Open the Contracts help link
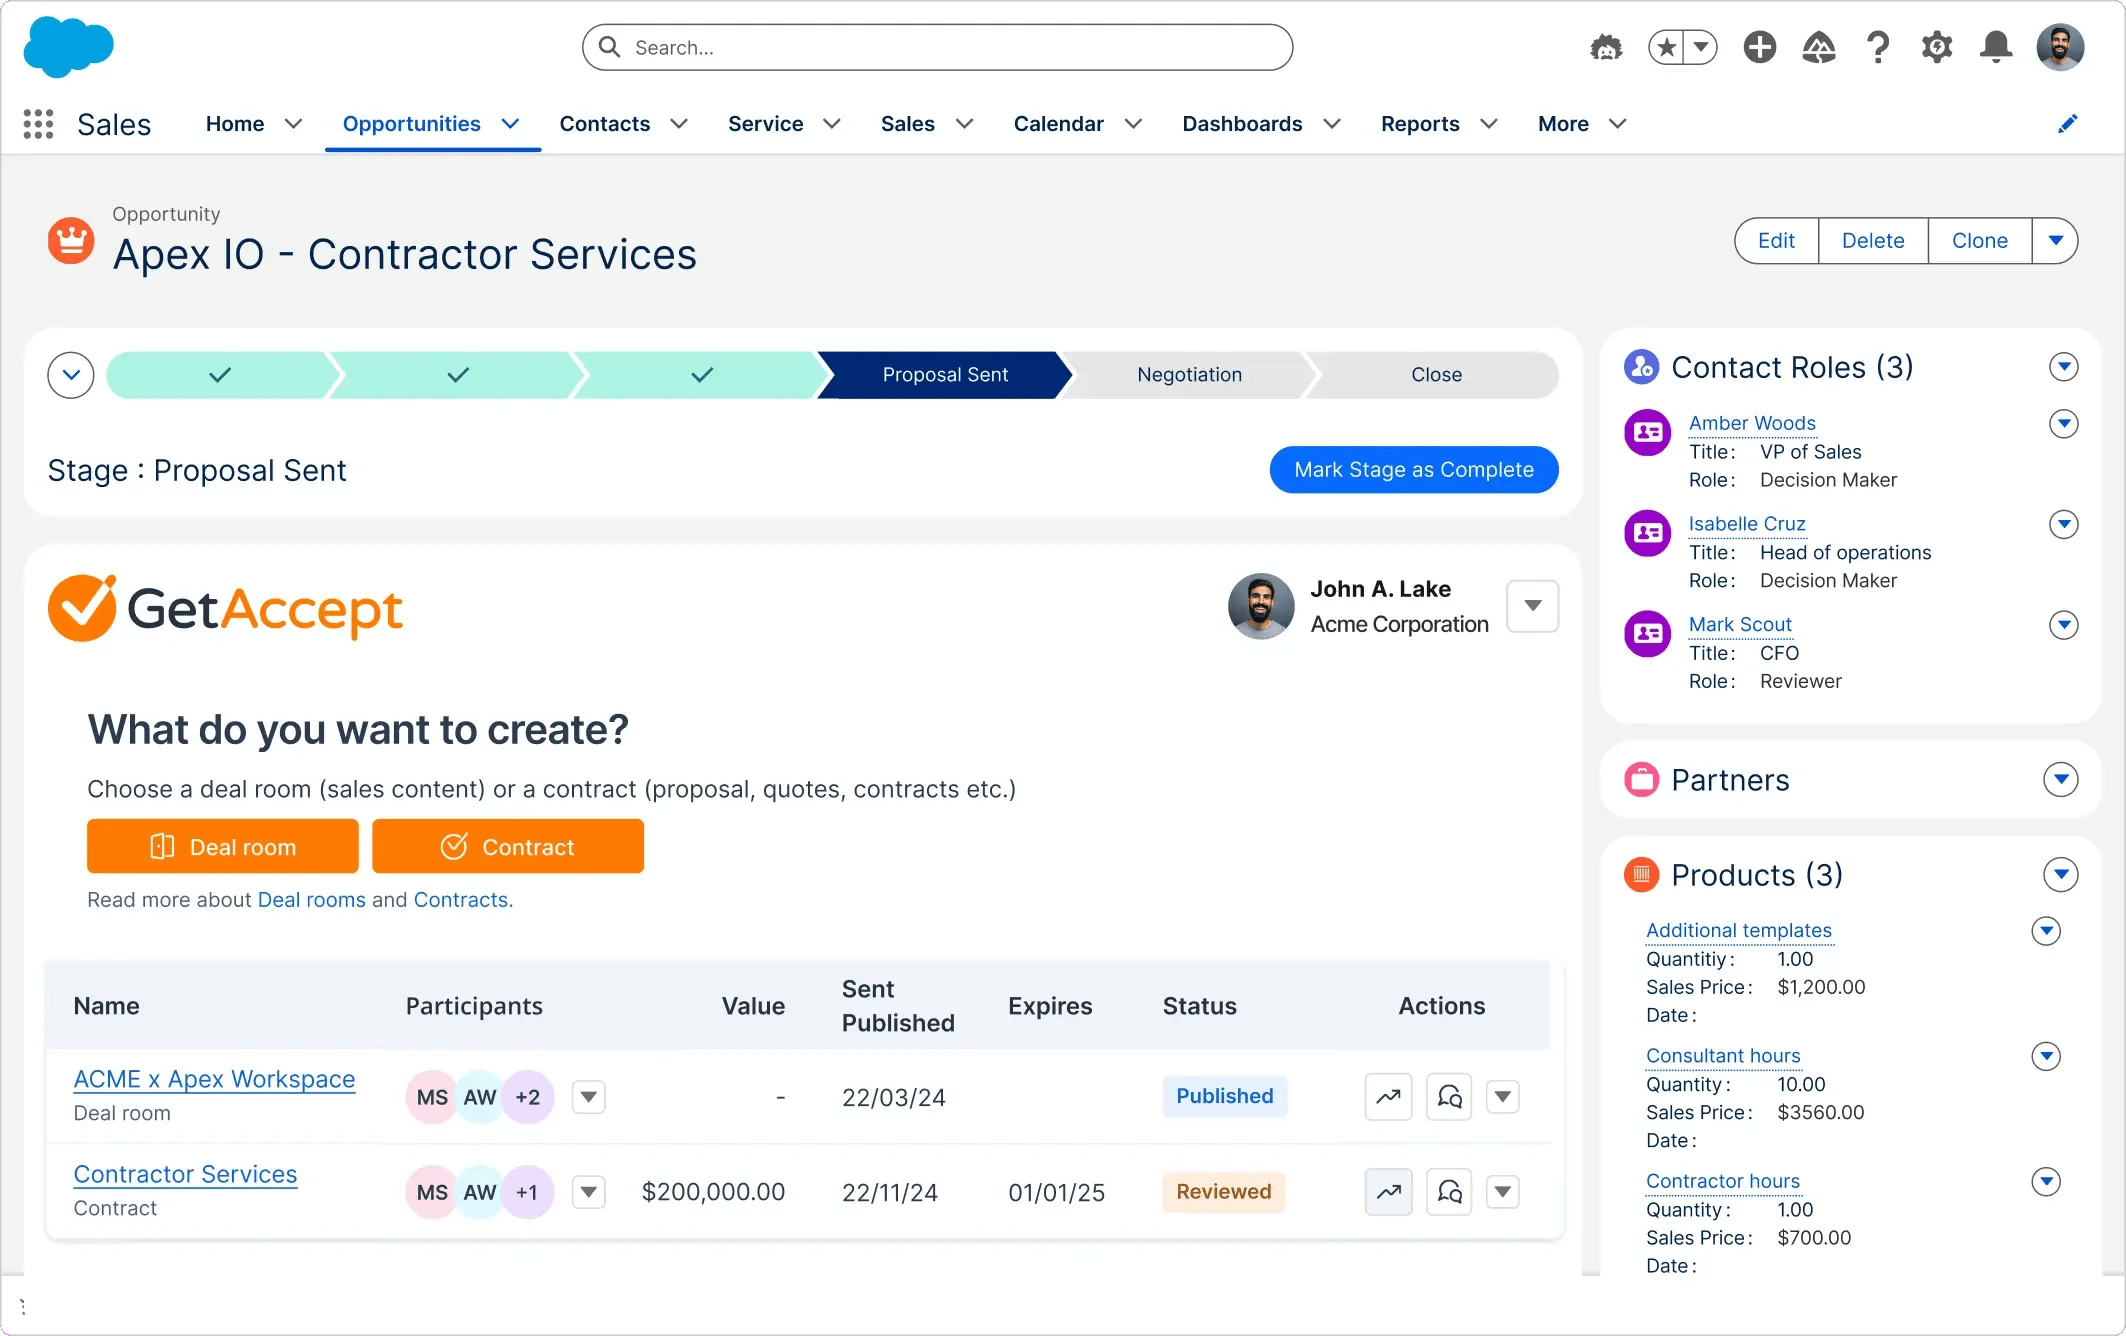2126x1336 pixels. pyautogui.click(x=461, y=900)
